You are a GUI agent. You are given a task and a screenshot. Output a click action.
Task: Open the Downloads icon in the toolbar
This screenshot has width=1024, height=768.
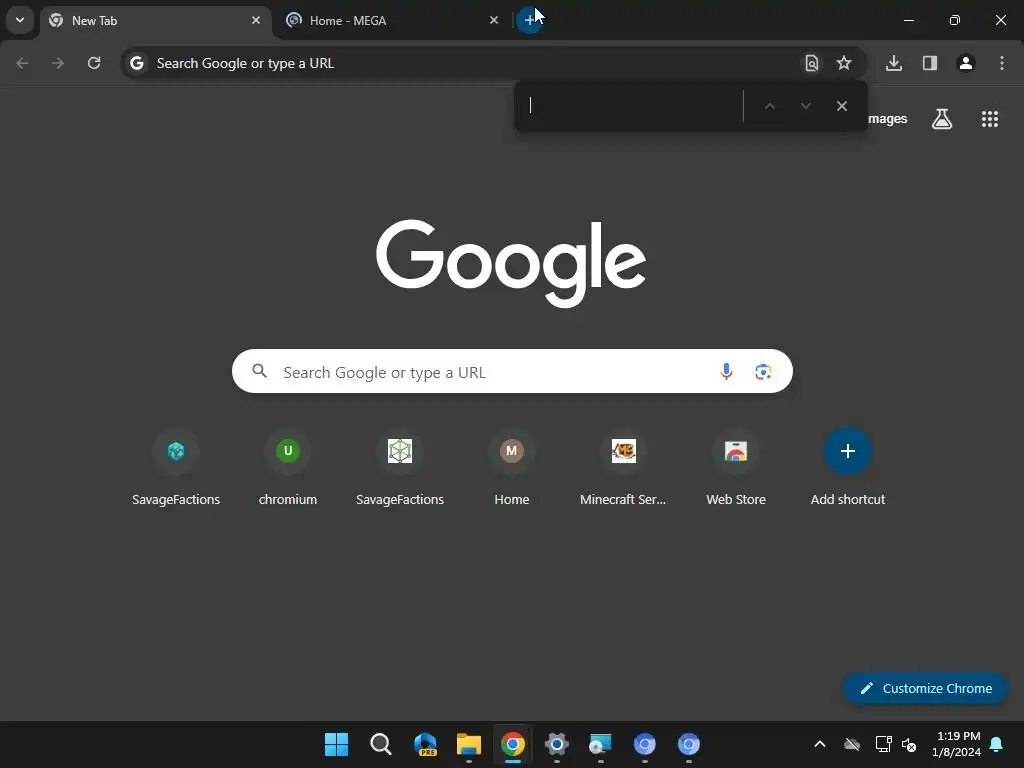(894, 63)
